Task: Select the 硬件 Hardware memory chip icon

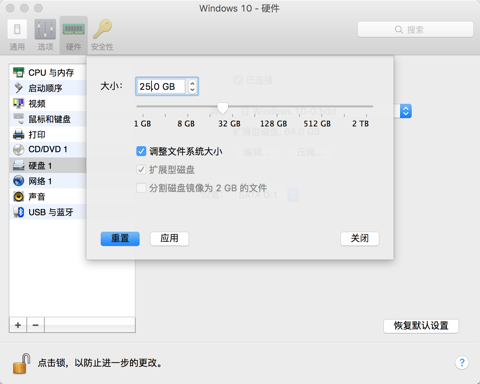Action: coord(73,35)
